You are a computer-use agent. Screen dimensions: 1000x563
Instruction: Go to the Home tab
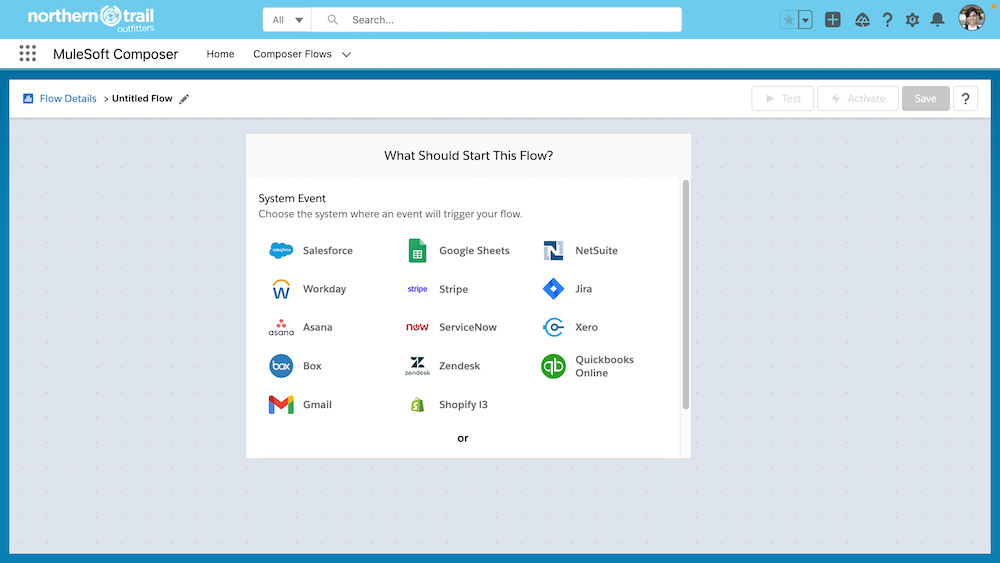(220, 54)
